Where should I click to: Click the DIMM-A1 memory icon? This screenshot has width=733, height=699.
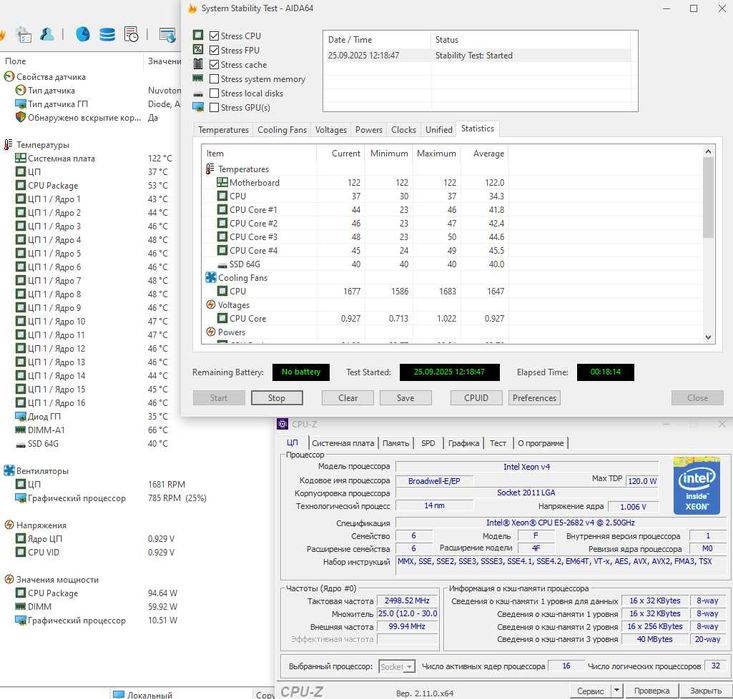pyautogui.click(x=21, y=429)
